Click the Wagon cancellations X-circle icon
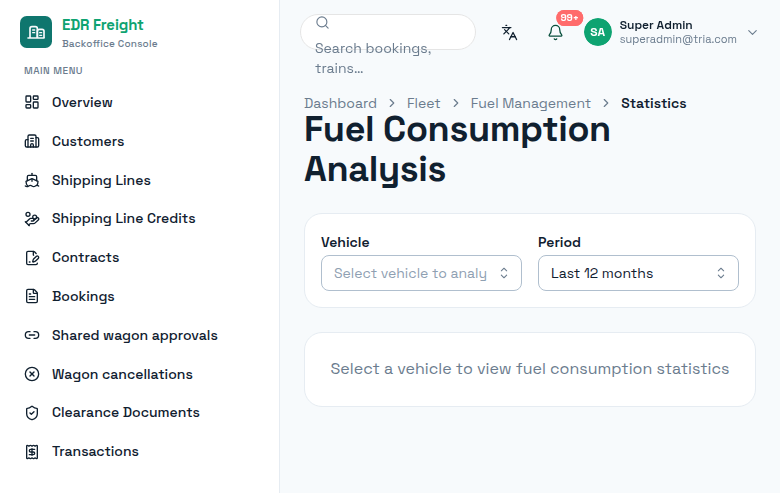 (x=32, y=374)
